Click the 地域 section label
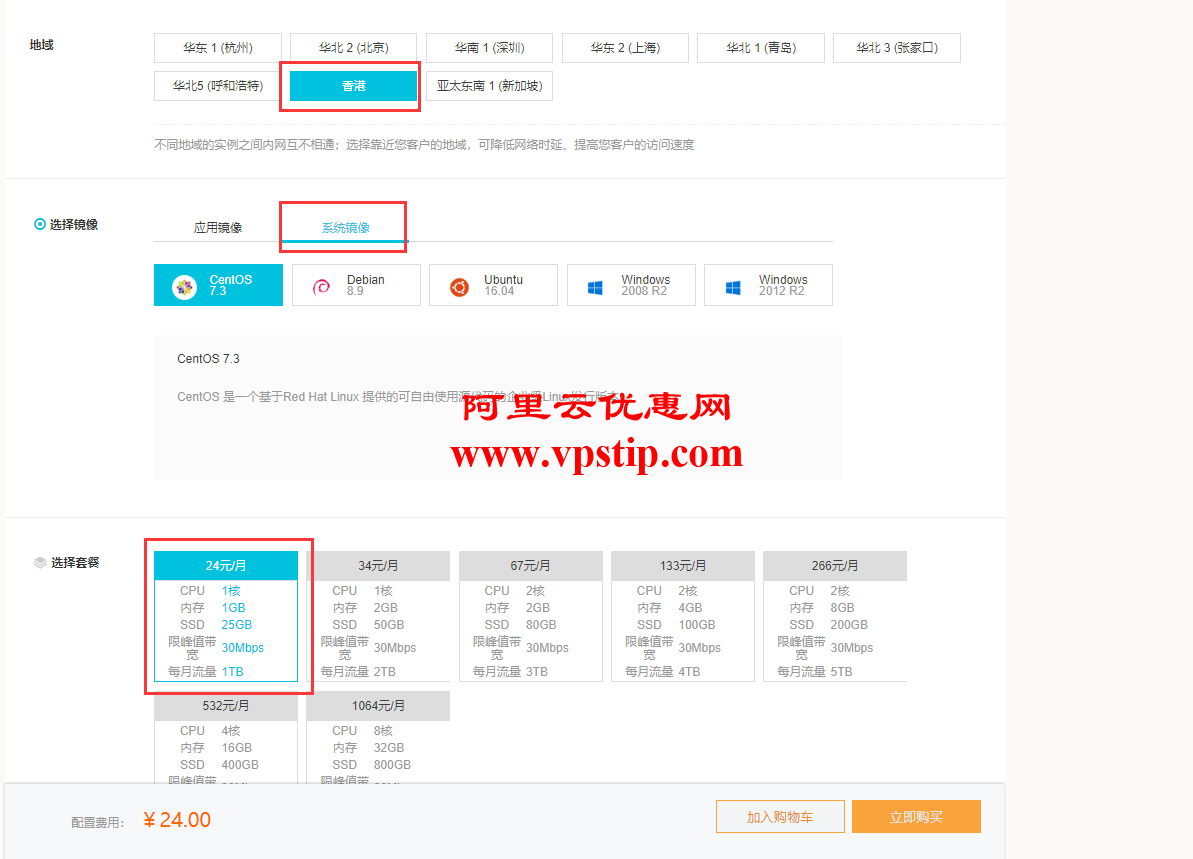The width and height of the screenshot is (1193, 859). click(42, 45)
